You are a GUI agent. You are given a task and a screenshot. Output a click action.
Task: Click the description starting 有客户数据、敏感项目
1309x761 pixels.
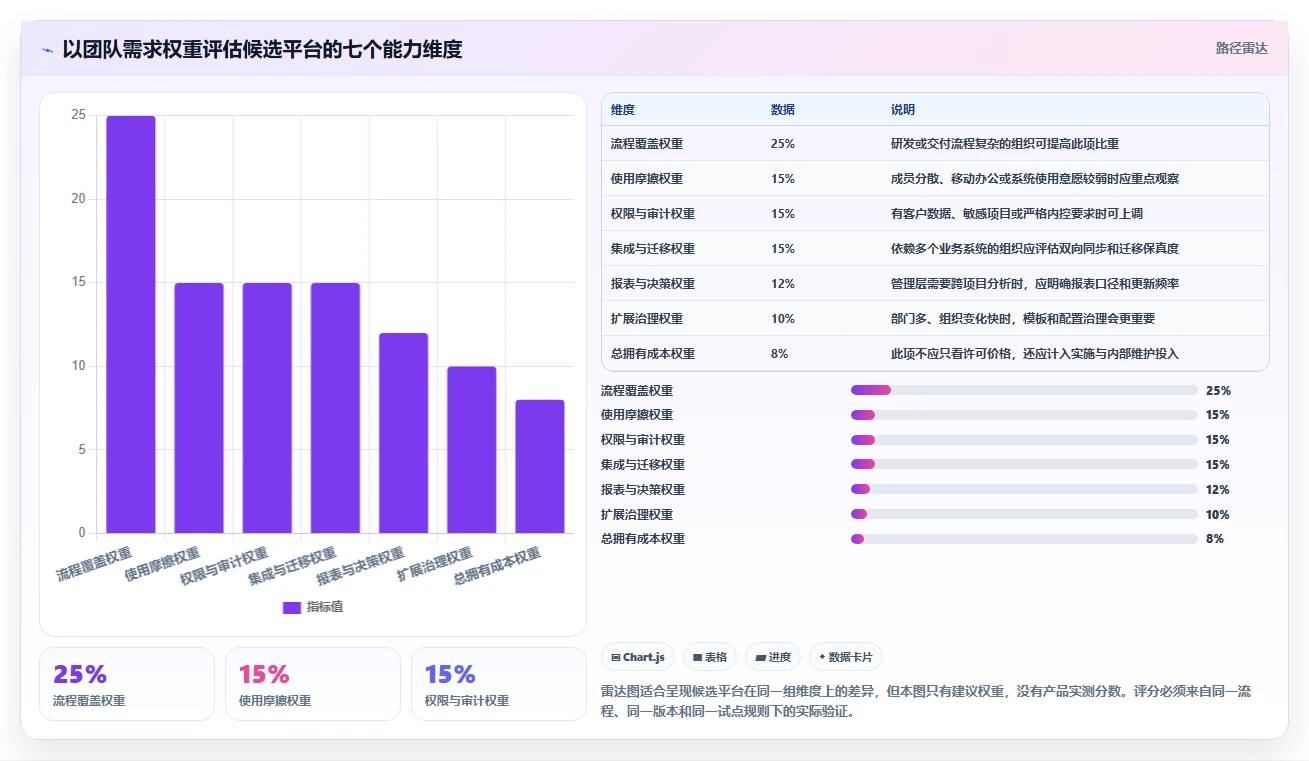pyautogui.click(x=1017, y=214)
